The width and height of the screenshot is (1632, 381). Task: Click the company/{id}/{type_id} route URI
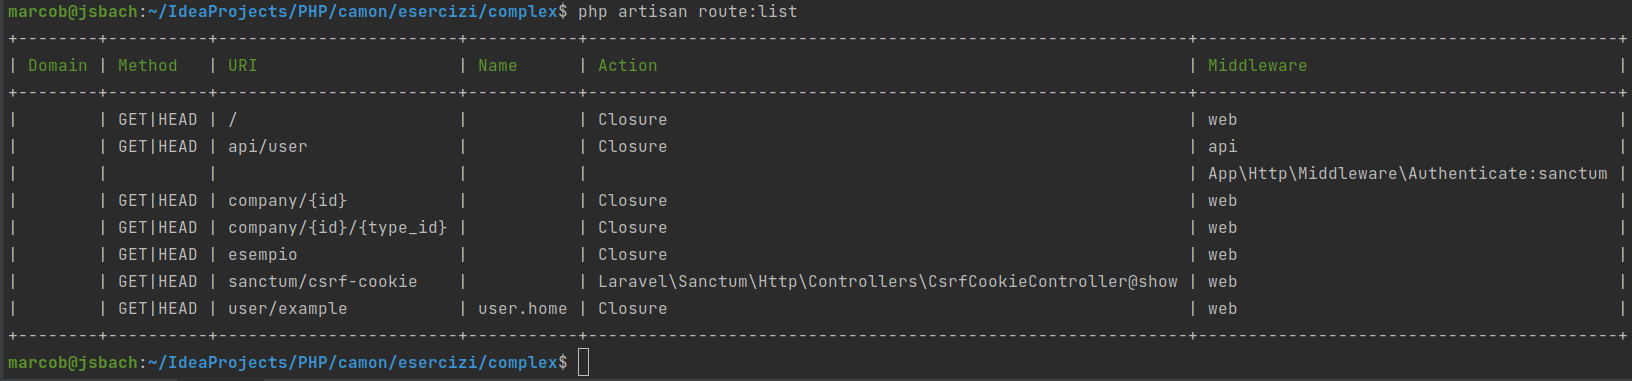click(x=338, y=227)
